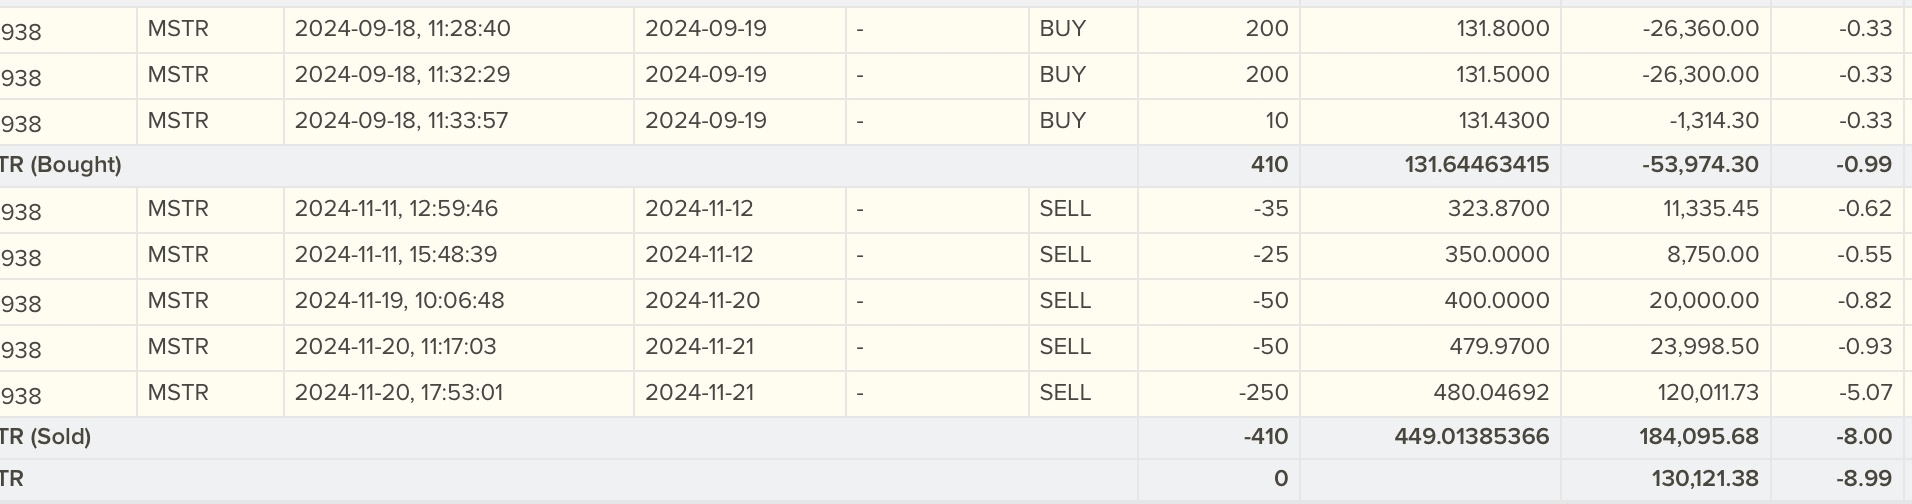Select the 120,011.73 proceeds value
This screenshot has width=1912, height=504.
1707,393
